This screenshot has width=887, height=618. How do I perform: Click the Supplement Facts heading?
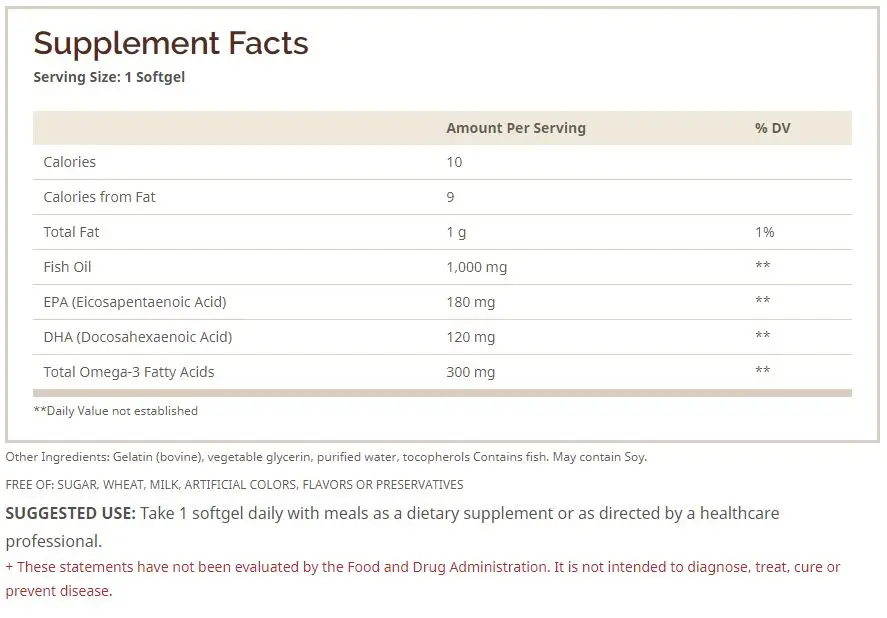pos(171,44)
